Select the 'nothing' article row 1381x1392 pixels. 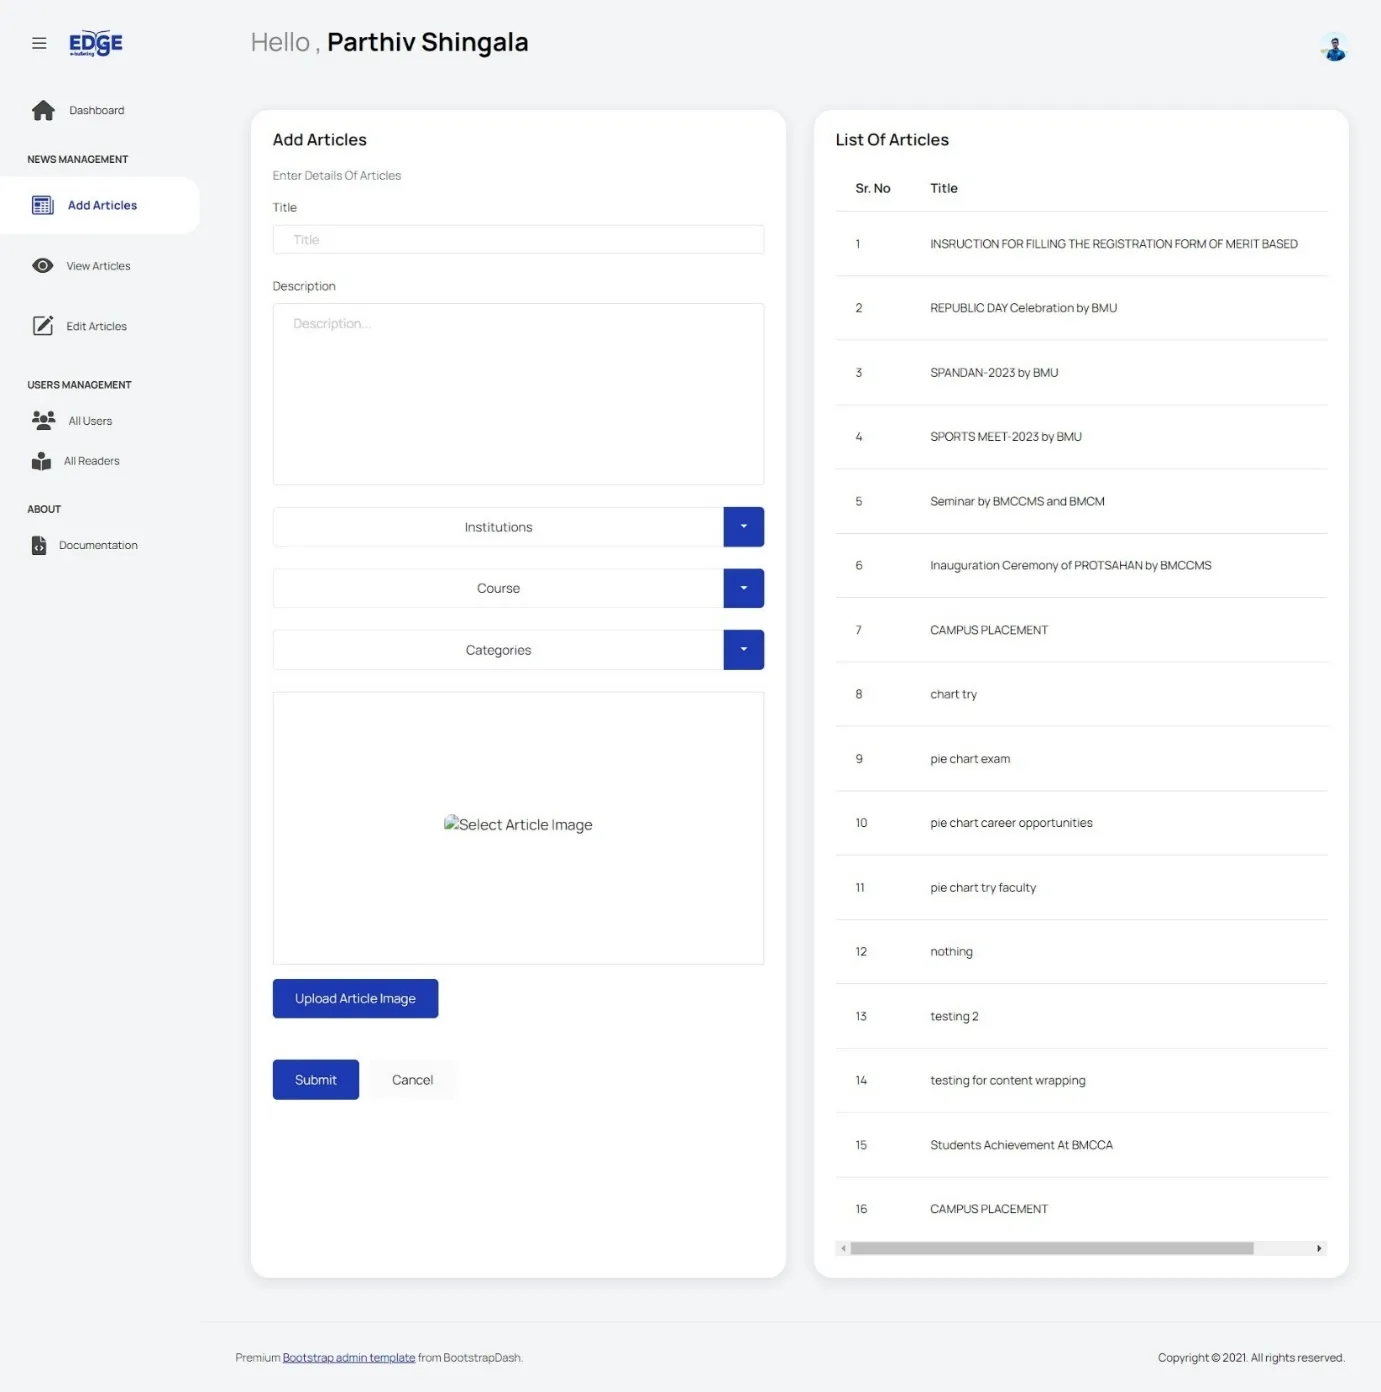[1081, 952]
